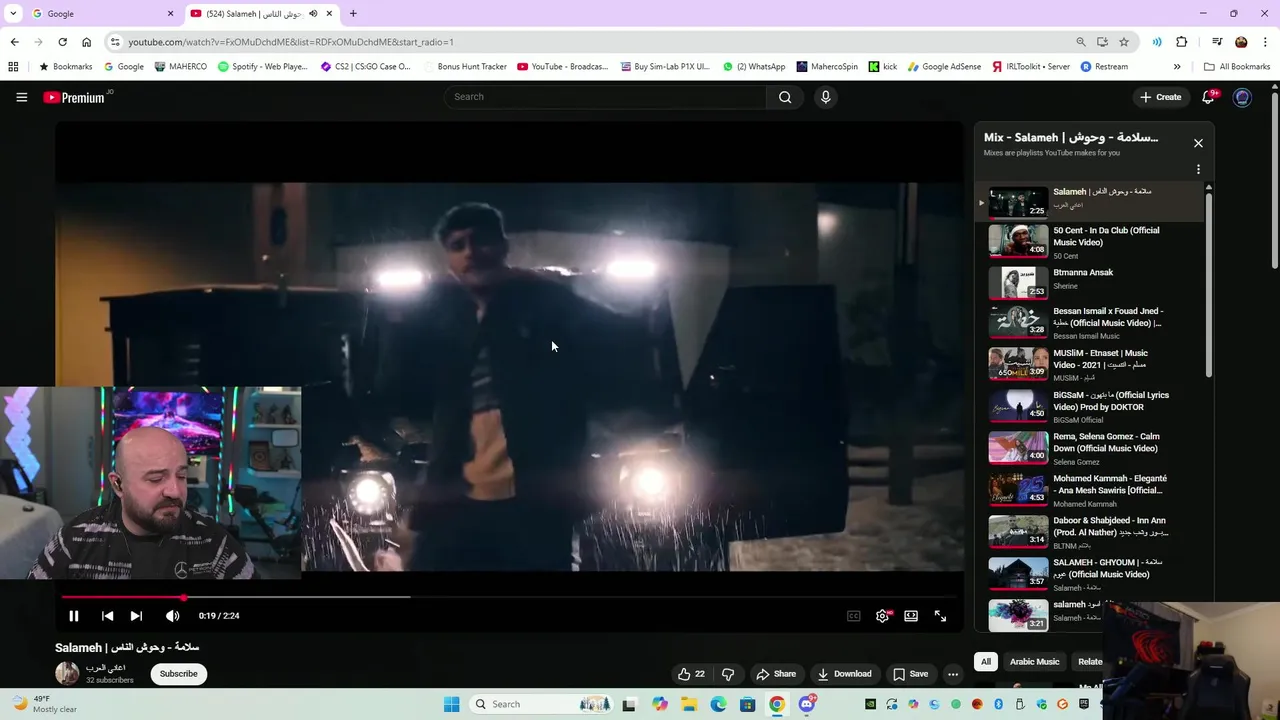Switch player to theater mode
The height and width of the screenshot is (720, 1280).
[911, 616]
